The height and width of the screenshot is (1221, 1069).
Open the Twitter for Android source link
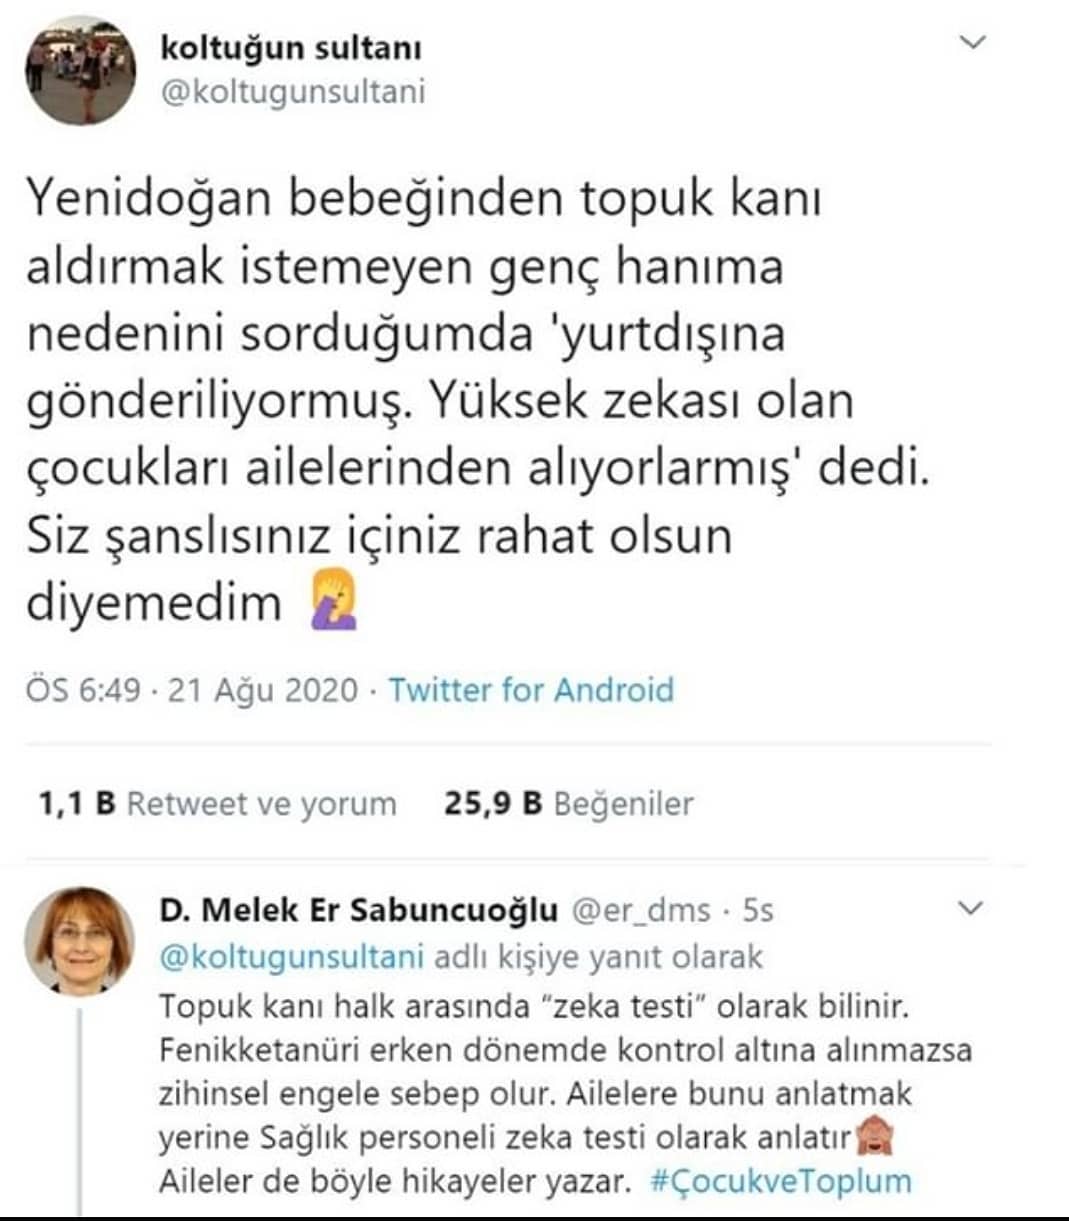coord(531,690)
